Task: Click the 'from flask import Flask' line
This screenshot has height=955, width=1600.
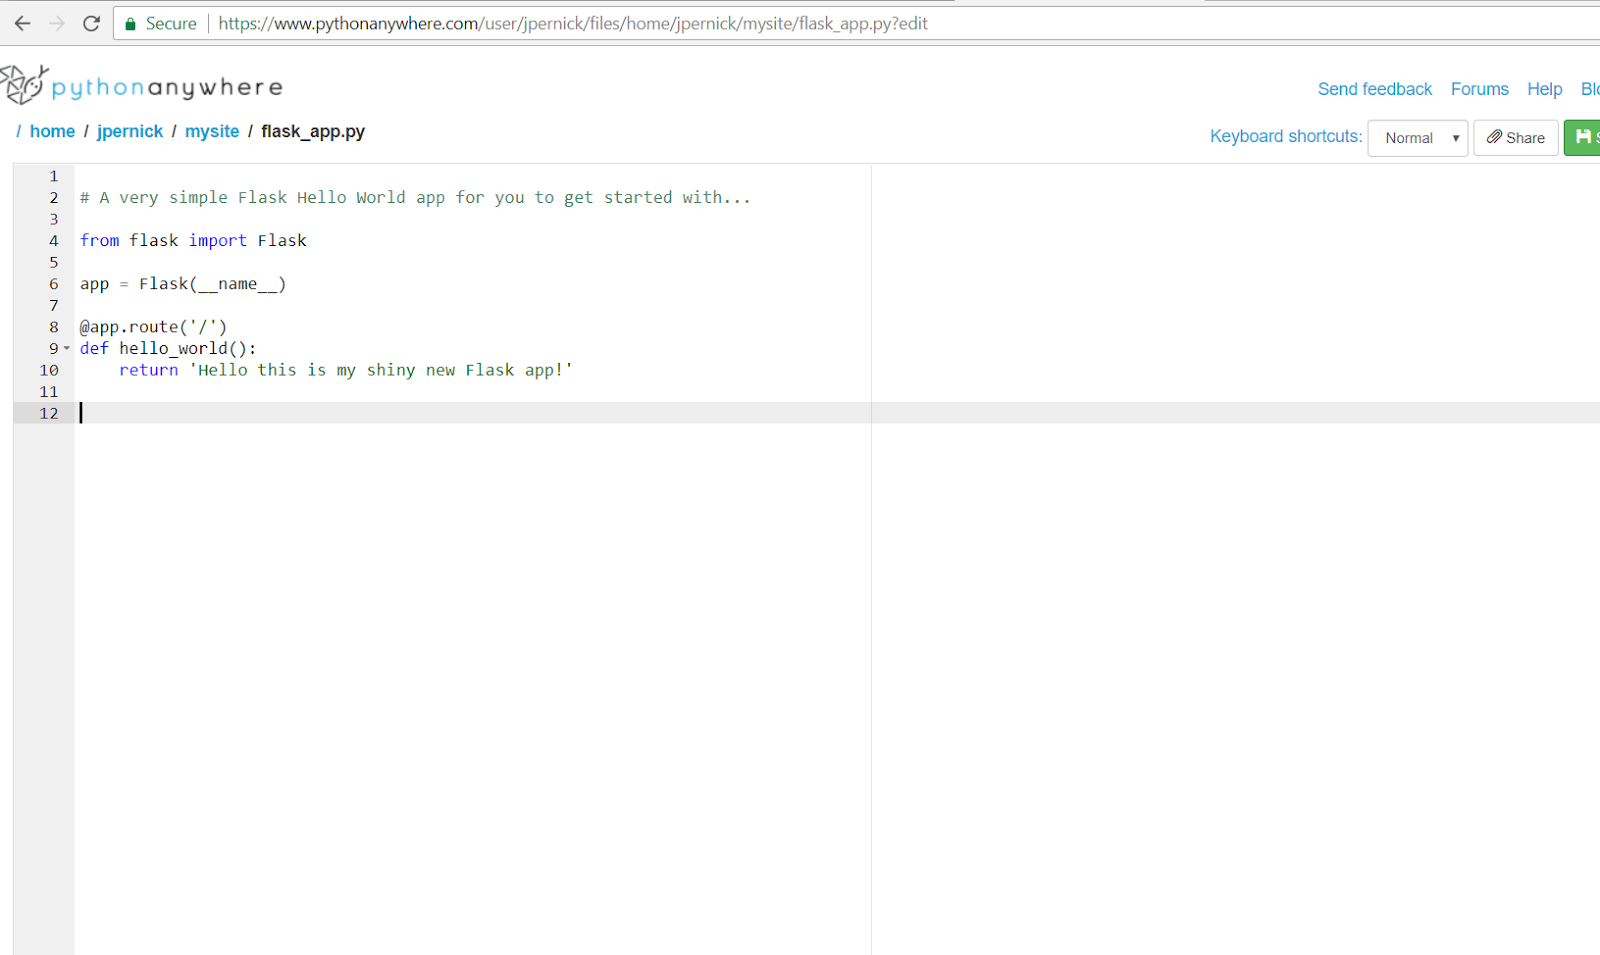Action: (x=193, y=241)
